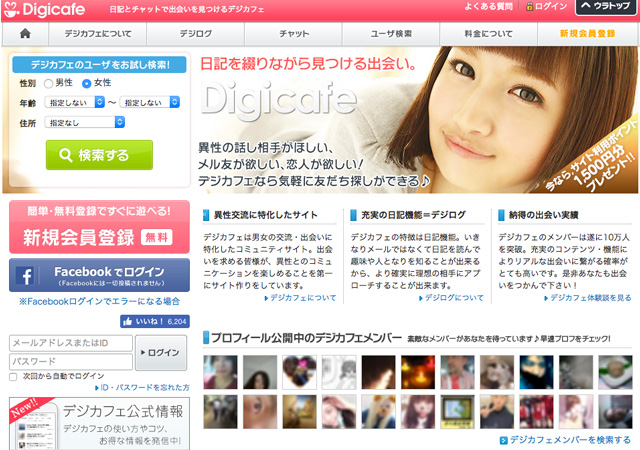Click the gray ログイン button
The width and height of the screenshot is (640, 450).
(161, 352)
